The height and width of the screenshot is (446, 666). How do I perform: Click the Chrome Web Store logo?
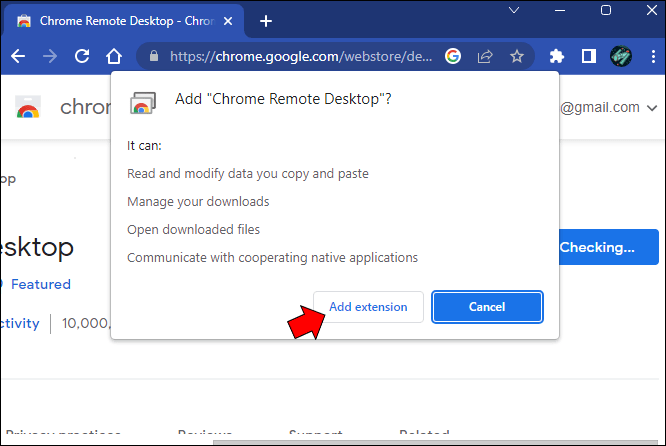pos(28,107)
